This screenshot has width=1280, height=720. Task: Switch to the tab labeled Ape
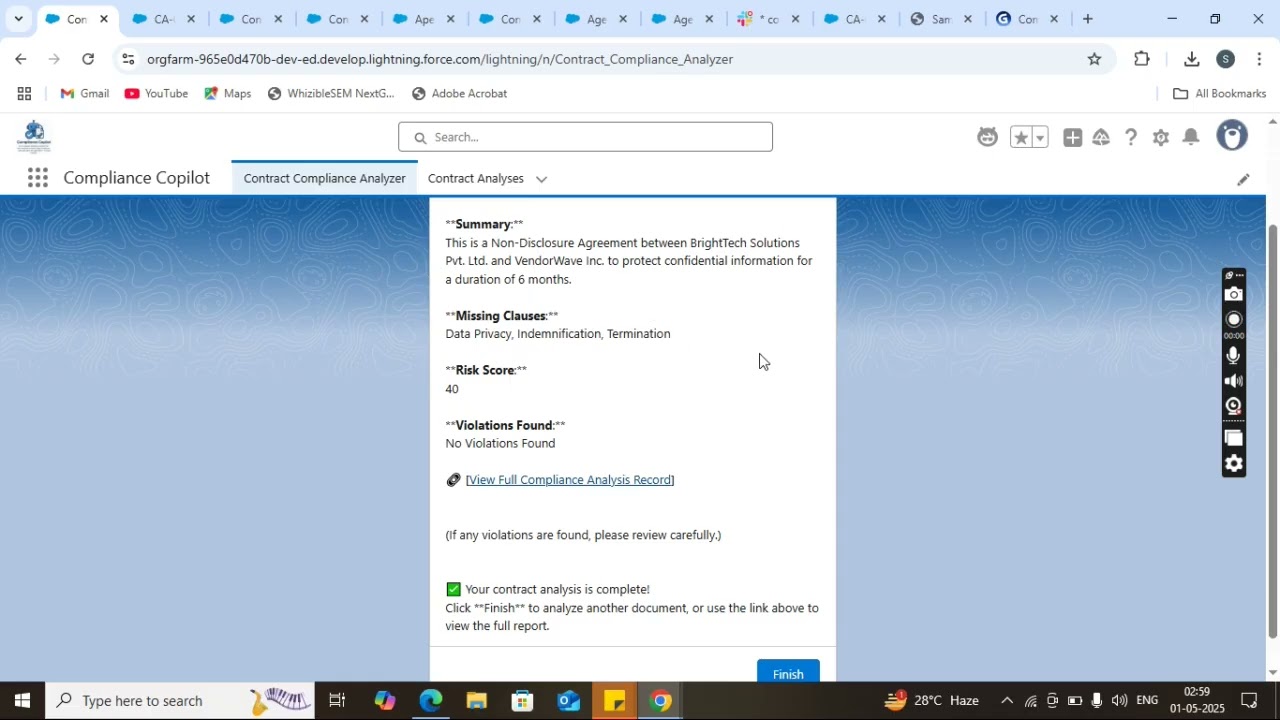tap(425, 19)
